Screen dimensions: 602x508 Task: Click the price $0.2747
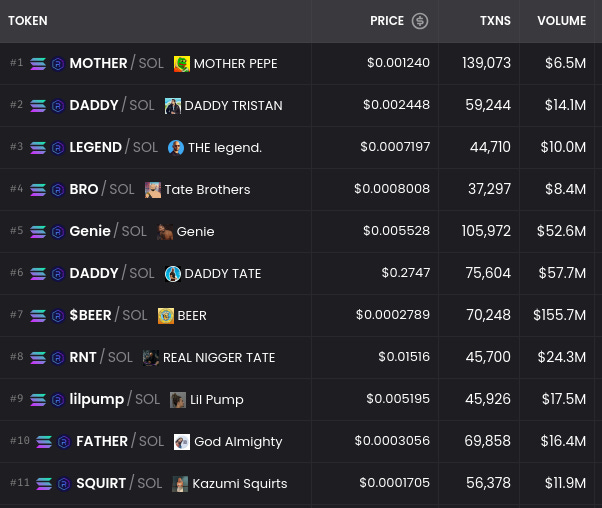405,273
